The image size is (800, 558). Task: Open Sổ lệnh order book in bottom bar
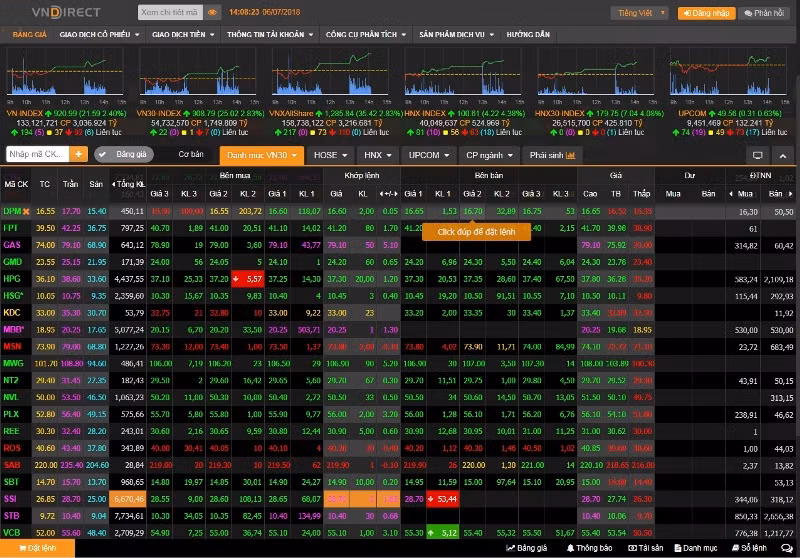(748, 548)
